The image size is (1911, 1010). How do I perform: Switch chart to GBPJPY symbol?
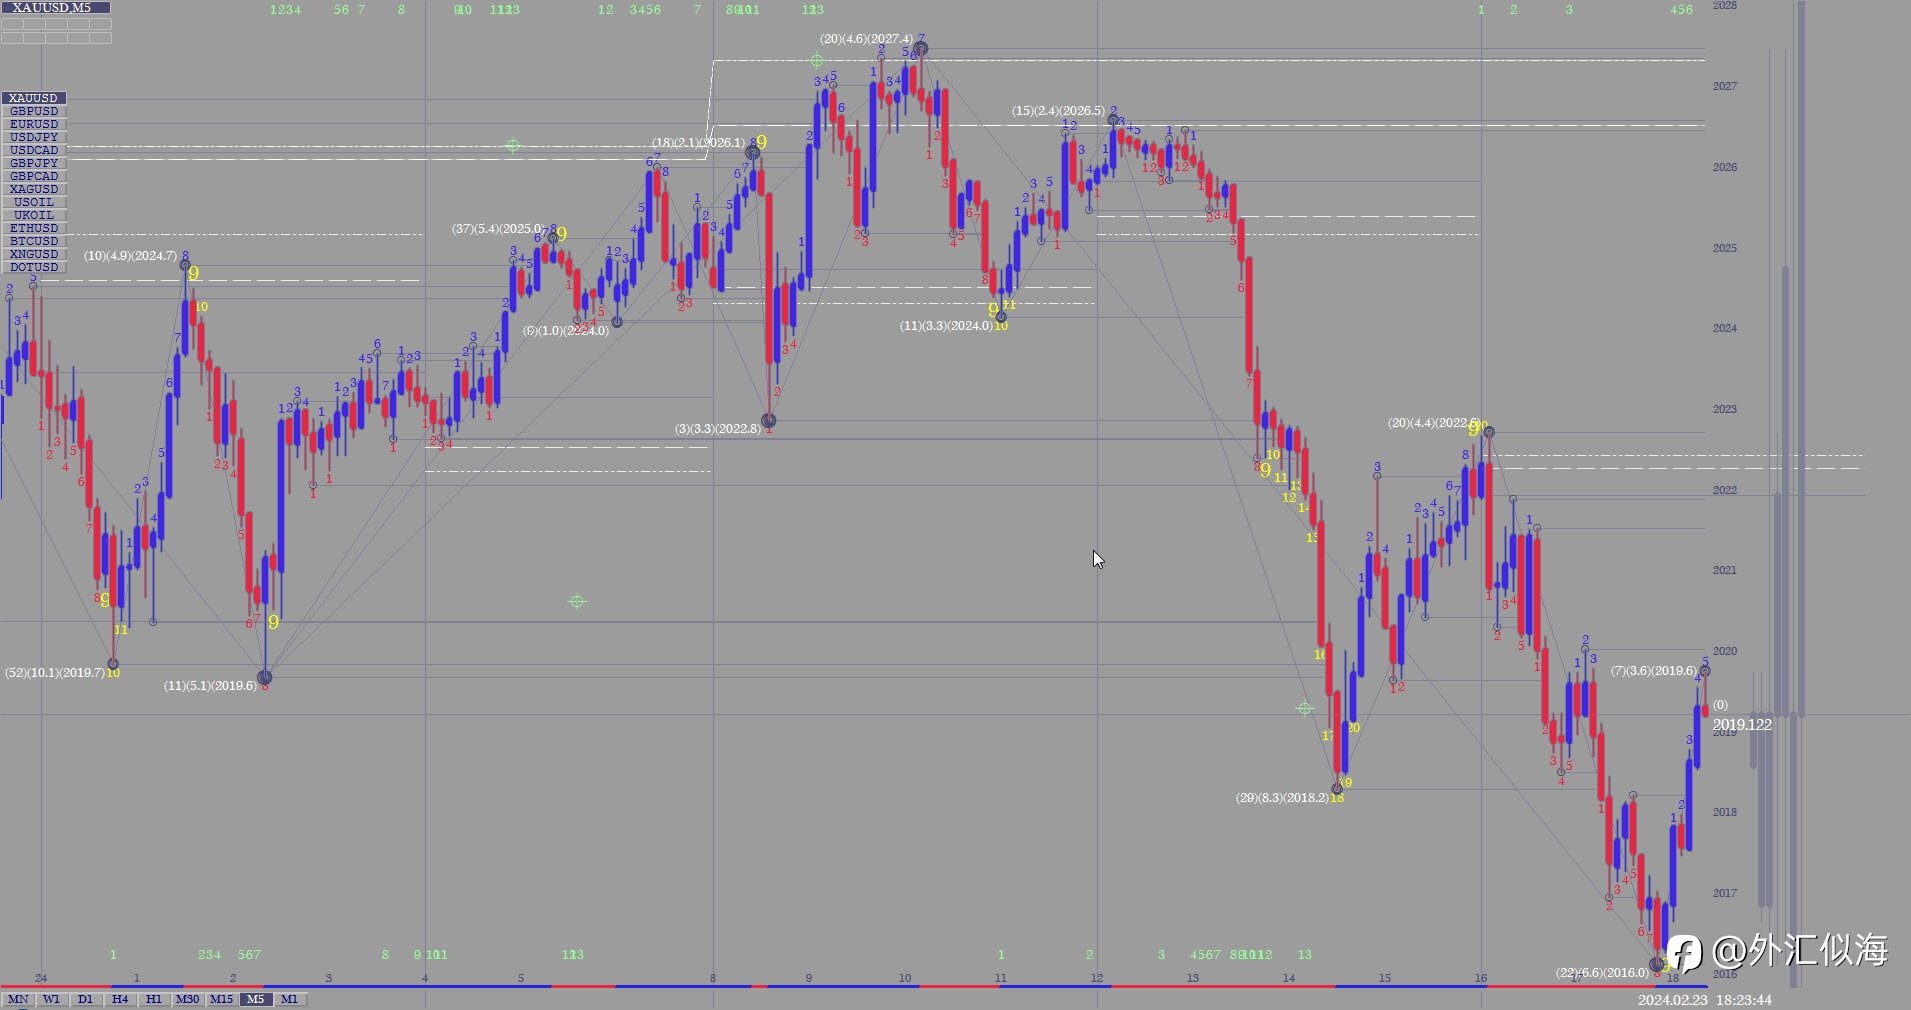[x=34, y=163]
